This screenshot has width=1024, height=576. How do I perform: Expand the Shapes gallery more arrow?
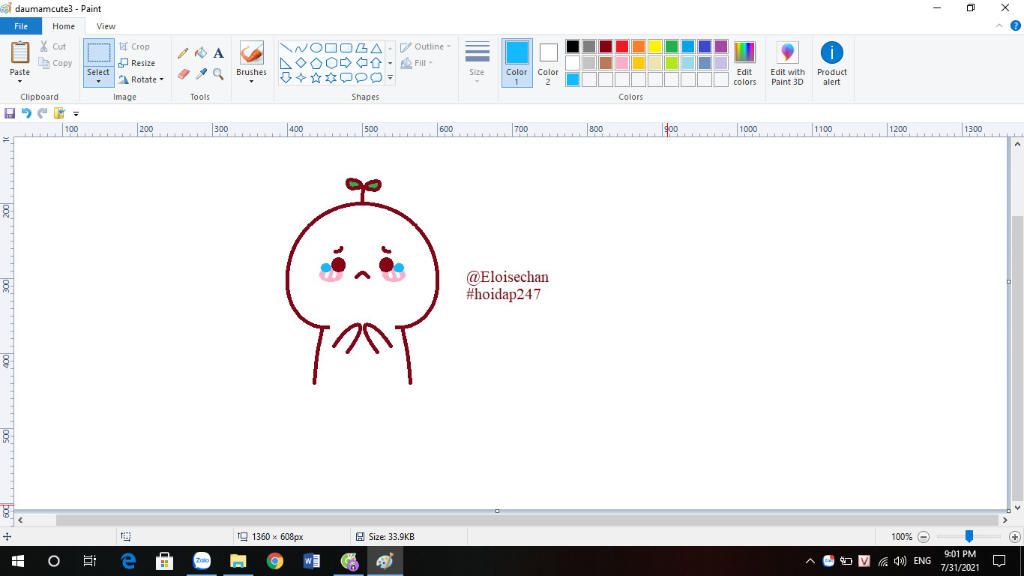pos(390,78)
